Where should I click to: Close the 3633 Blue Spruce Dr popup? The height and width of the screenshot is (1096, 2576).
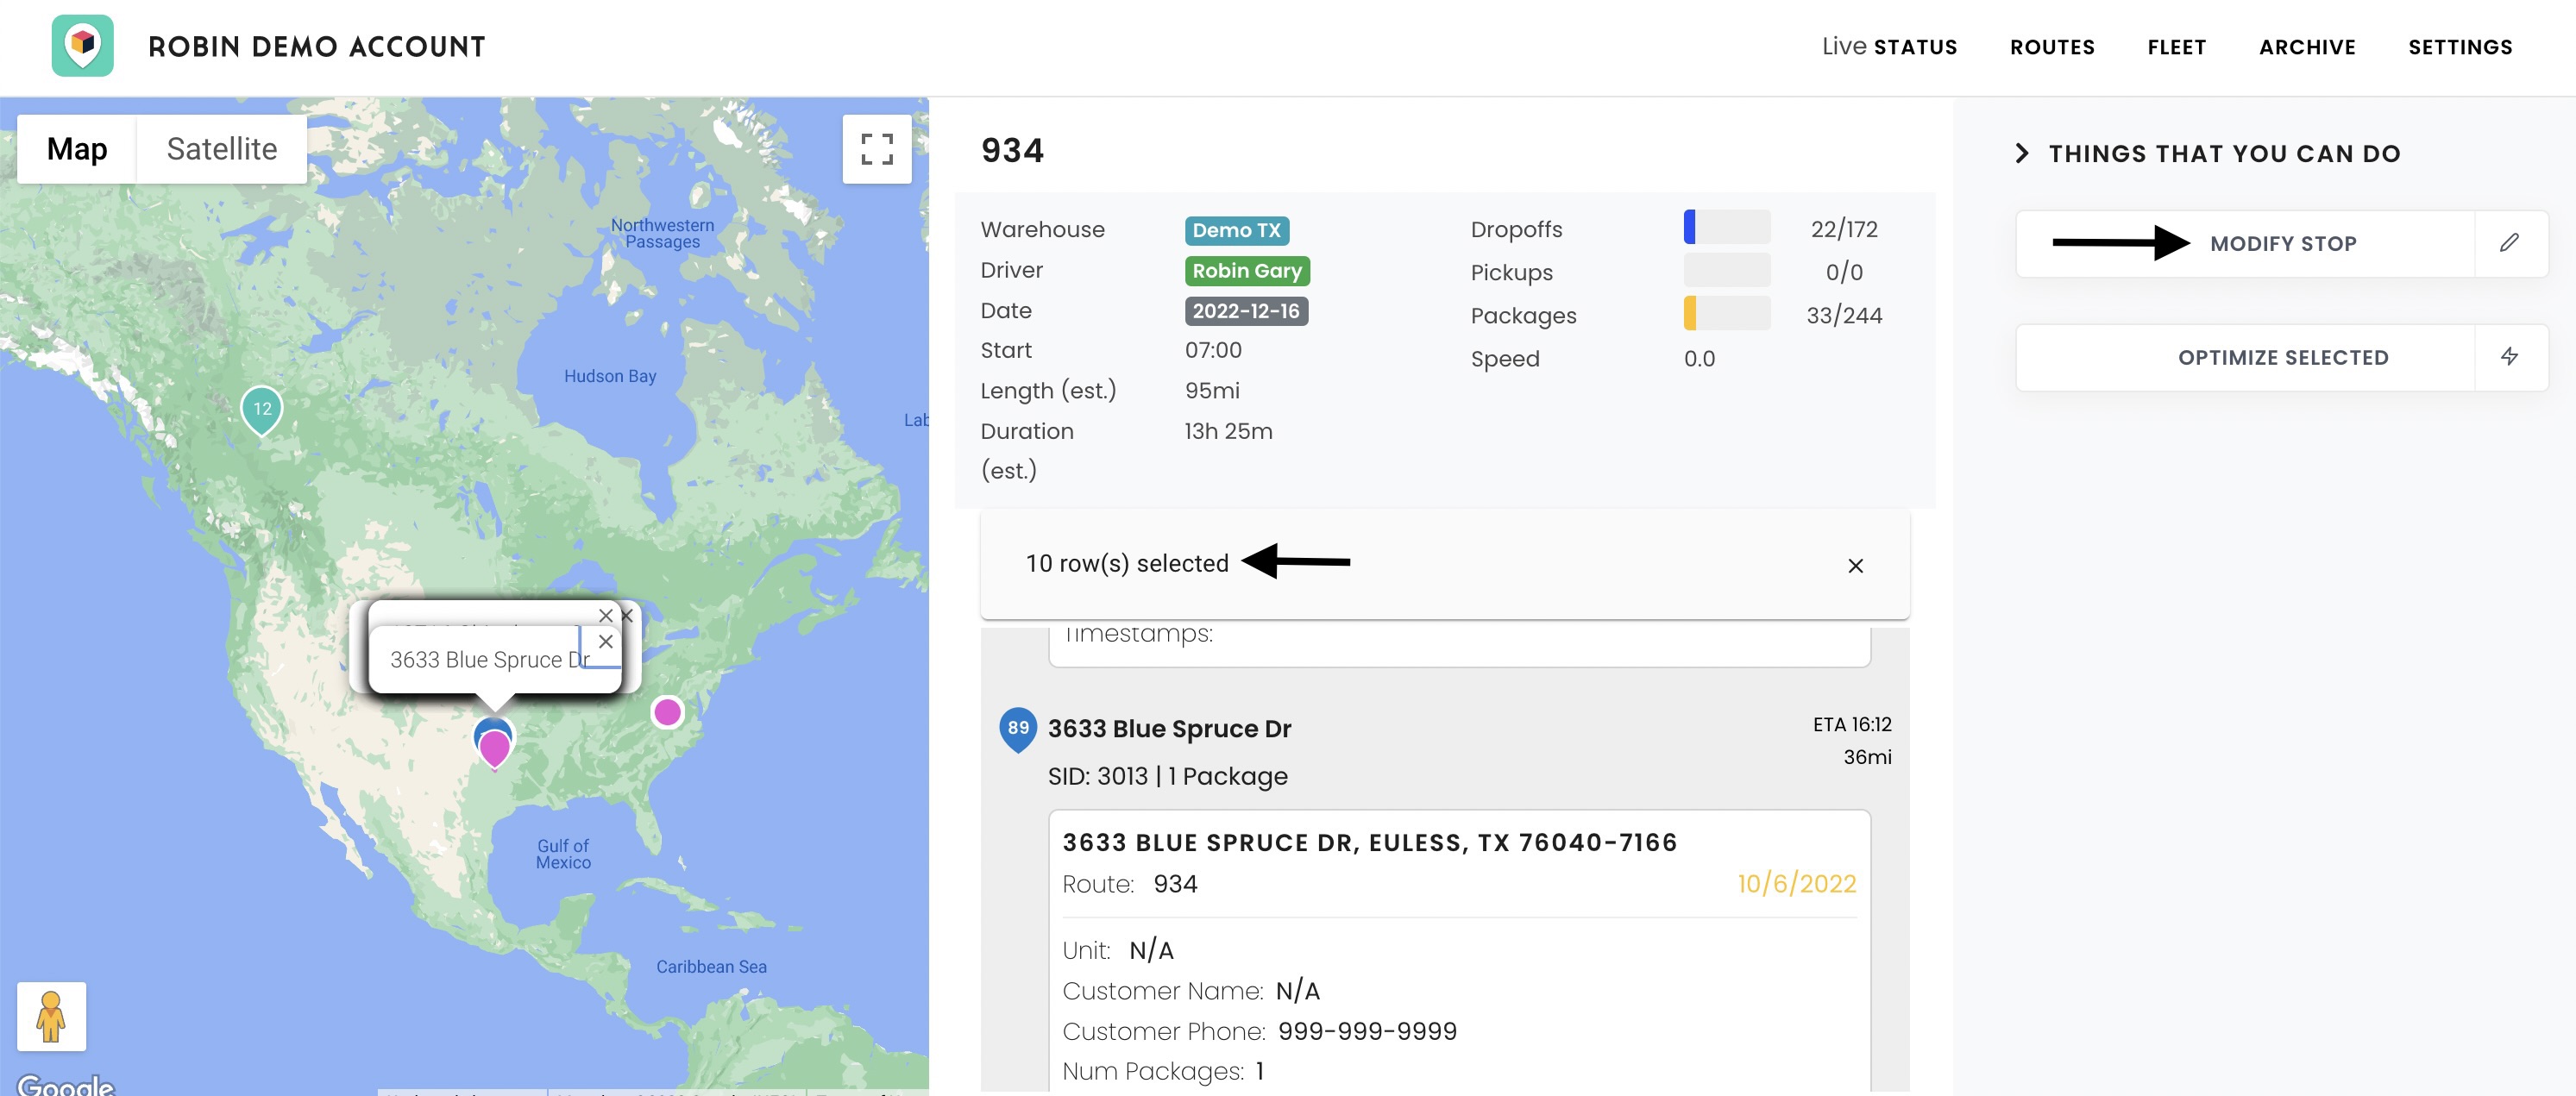[606, 642]
